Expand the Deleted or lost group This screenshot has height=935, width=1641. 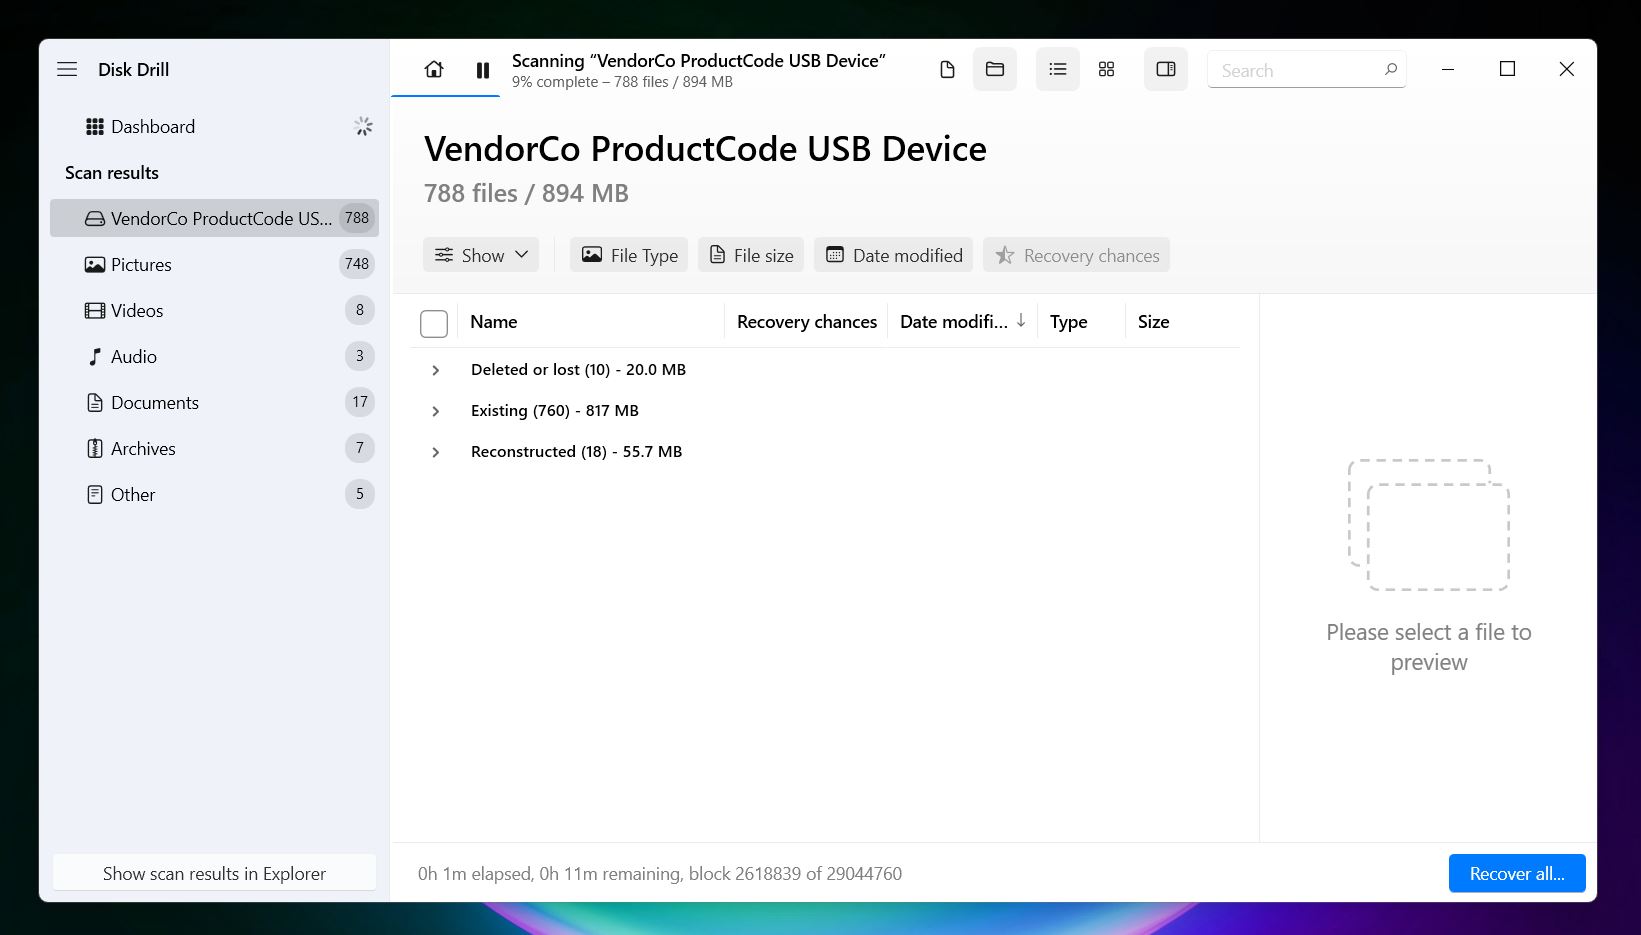click(x=436, y=370)
